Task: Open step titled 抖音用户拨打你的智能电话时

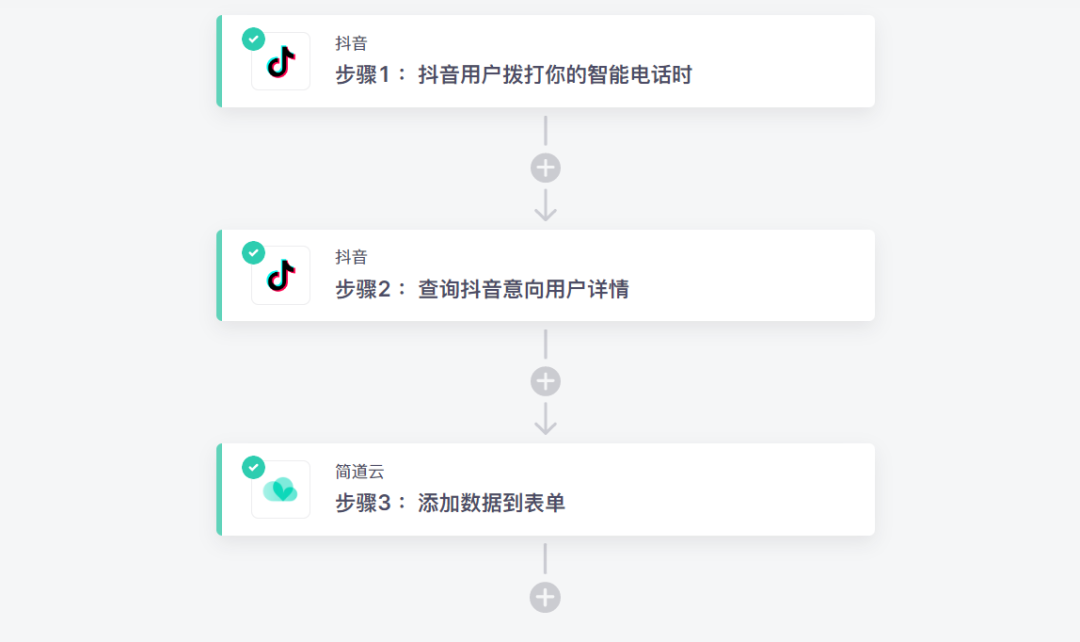Action: pyautogui.click(x=513, y=75)
